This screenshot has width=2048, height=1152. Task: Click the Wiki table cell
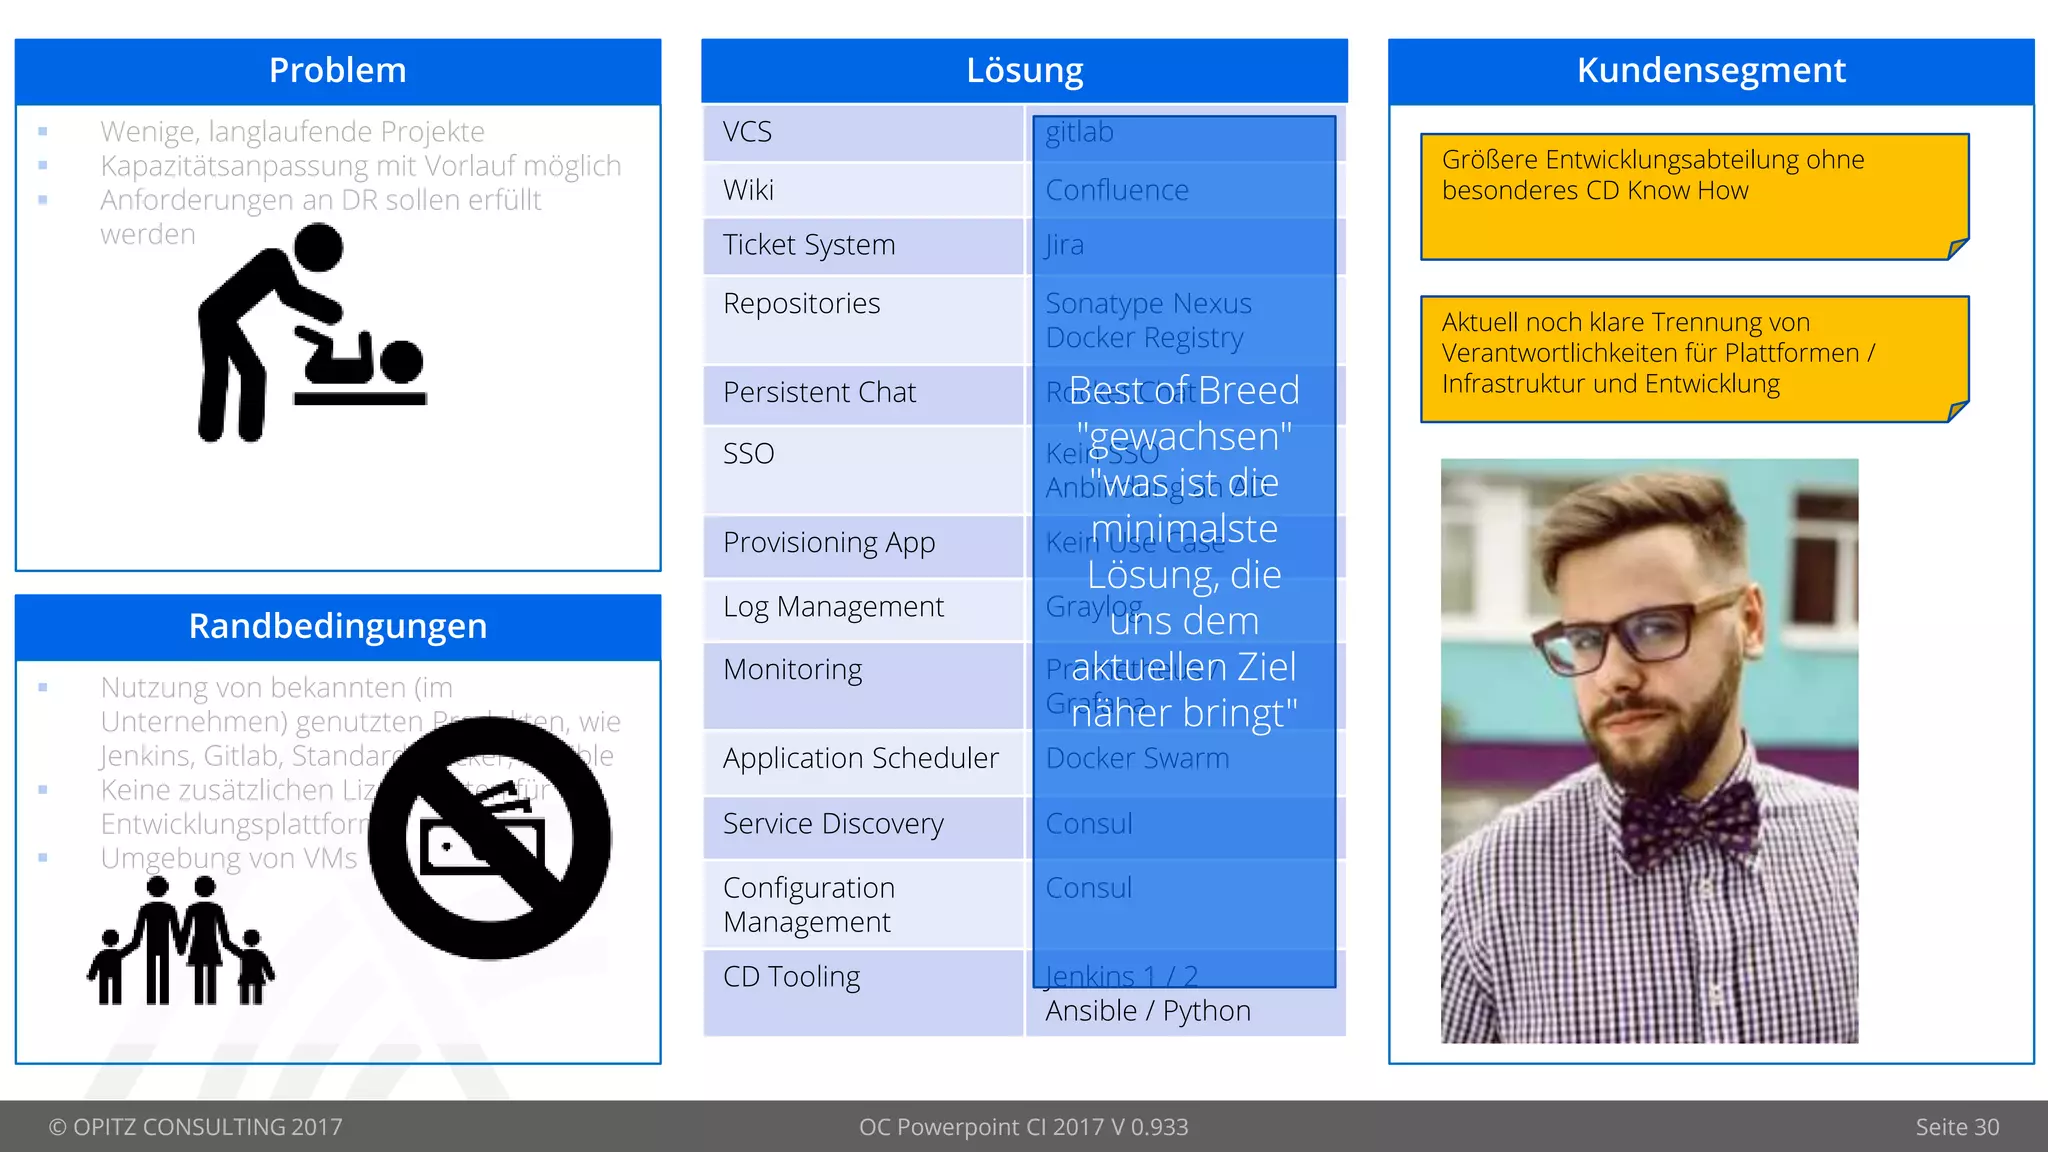coord(863,190)
